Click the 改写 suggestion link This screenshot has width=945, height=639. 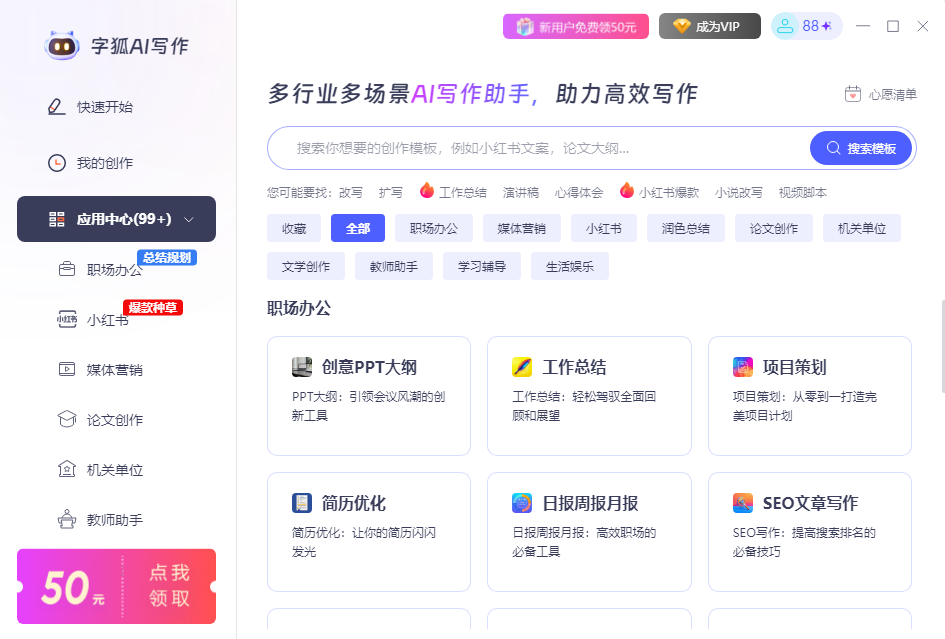coord(351,192)
